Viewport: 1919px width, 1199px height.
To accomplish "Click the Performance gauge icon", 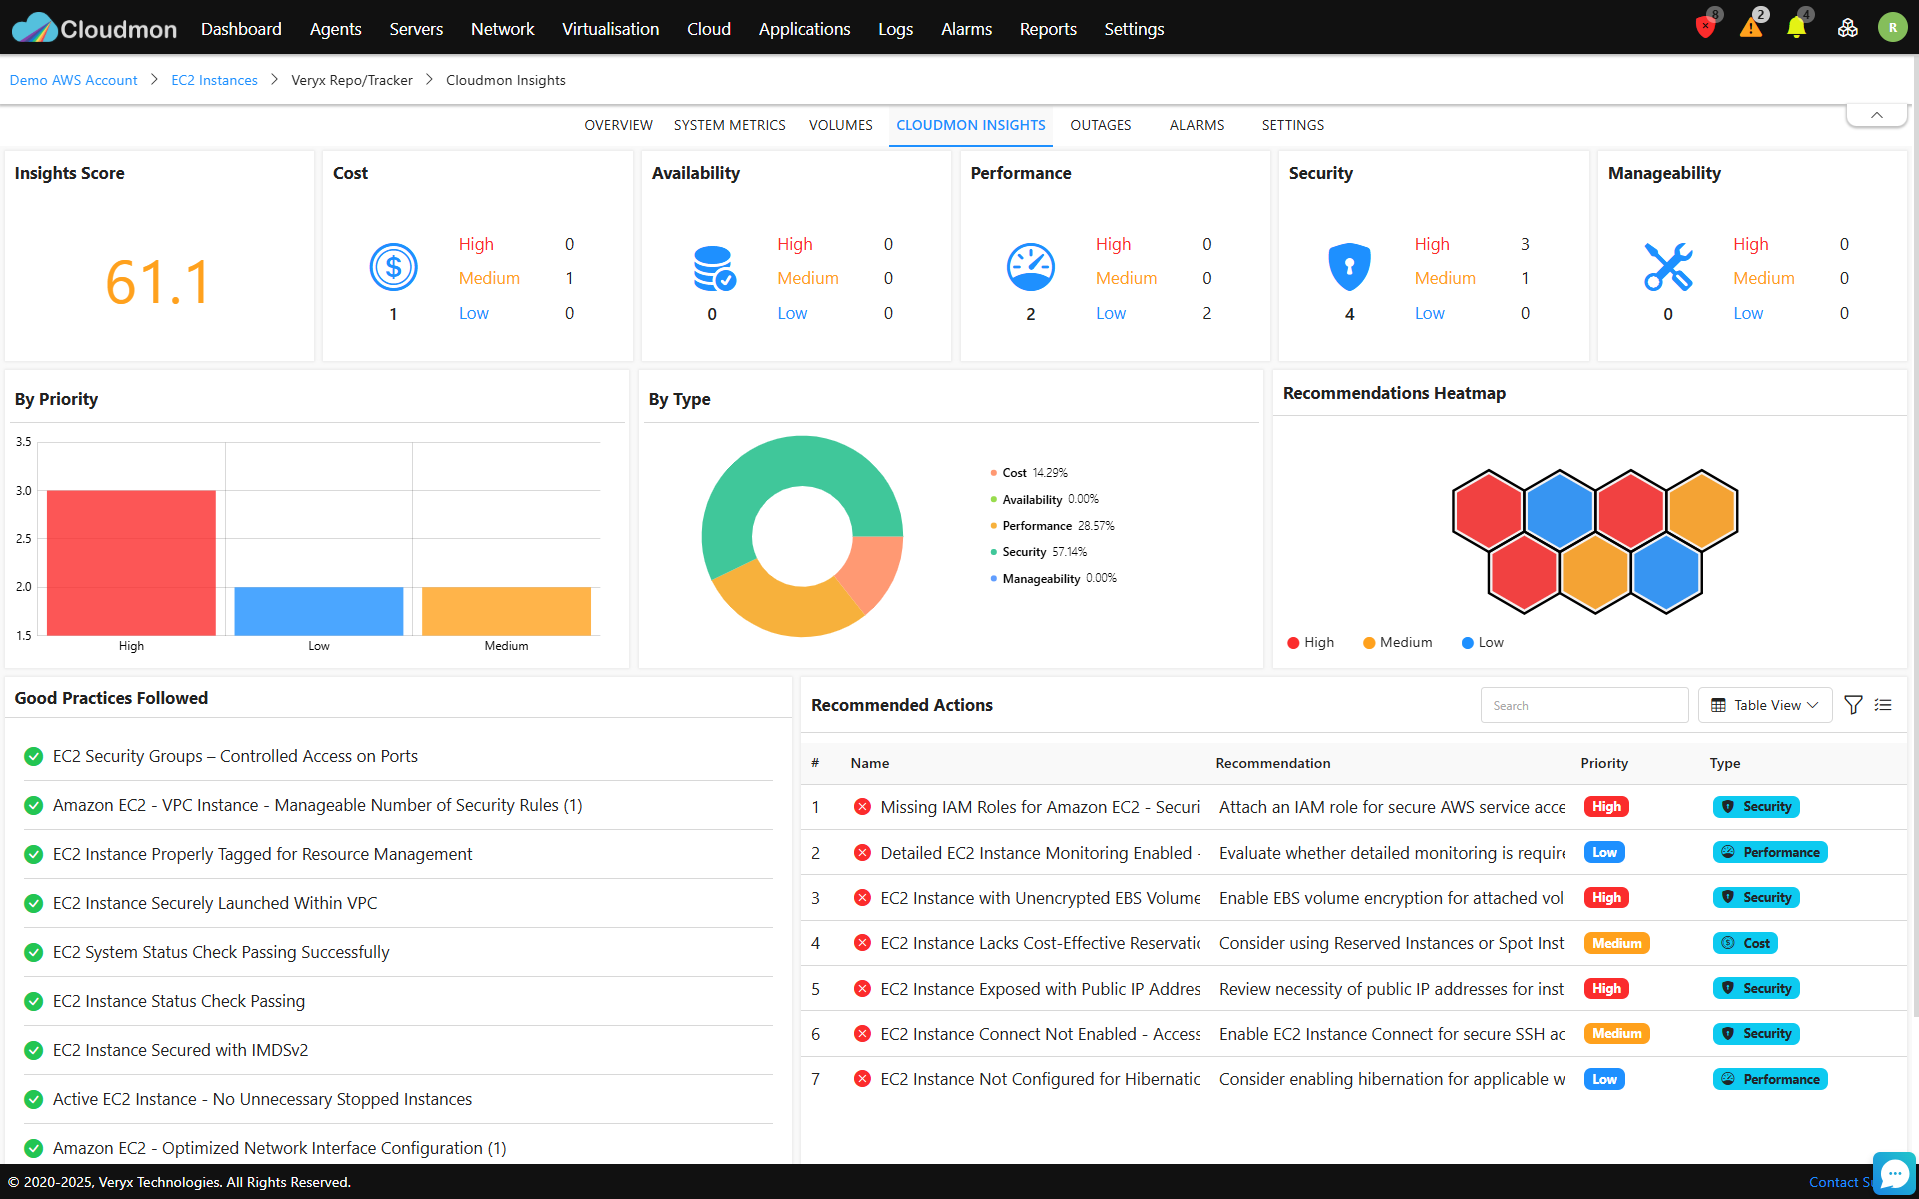I will 1030,267.
